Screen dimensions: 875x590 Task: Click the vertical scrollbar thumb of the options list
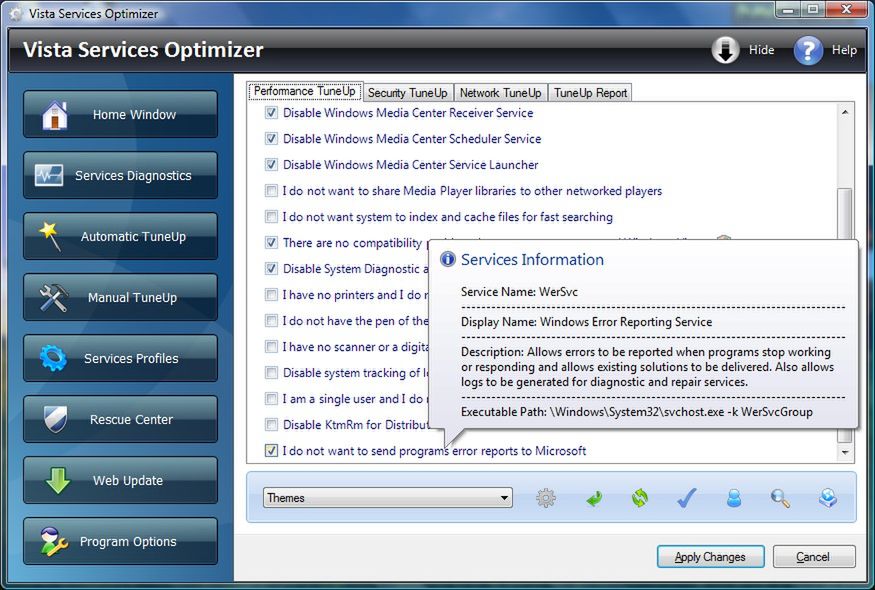tap(845, 215)
